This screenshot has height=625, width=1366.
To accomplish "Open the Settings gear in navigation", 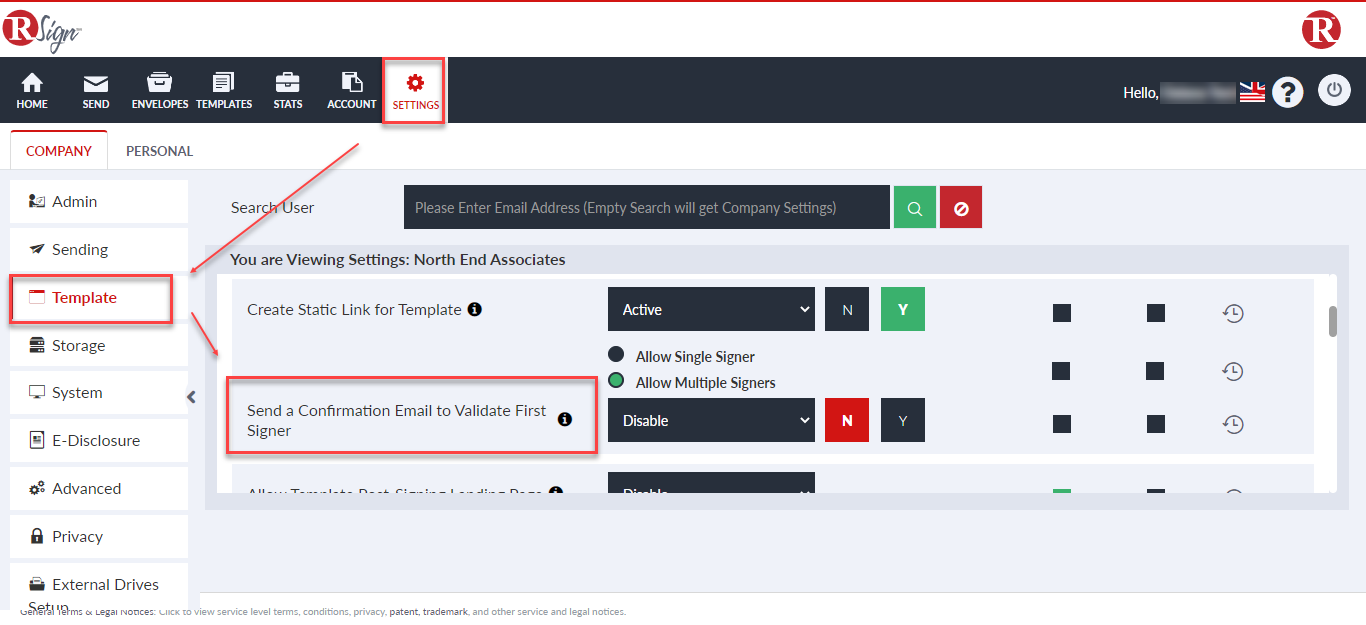I will [415, 90].
